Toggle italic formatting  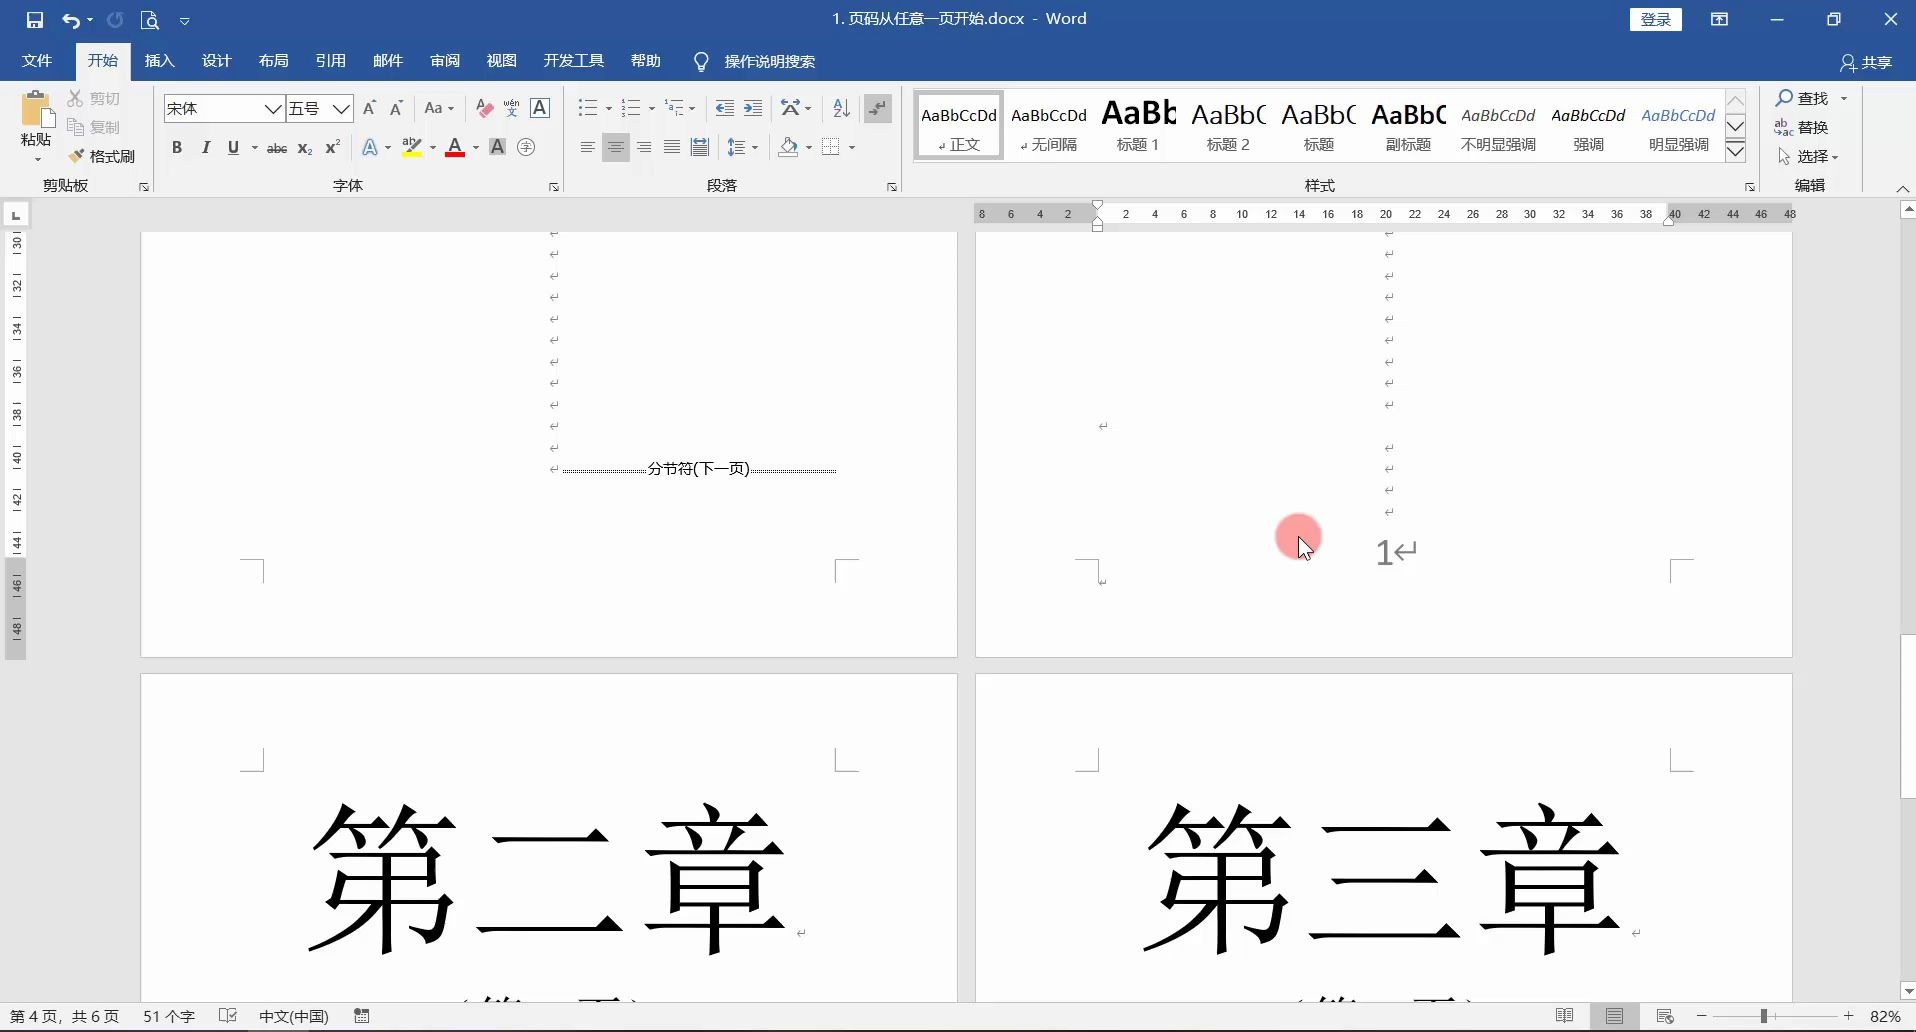(206, 147)
